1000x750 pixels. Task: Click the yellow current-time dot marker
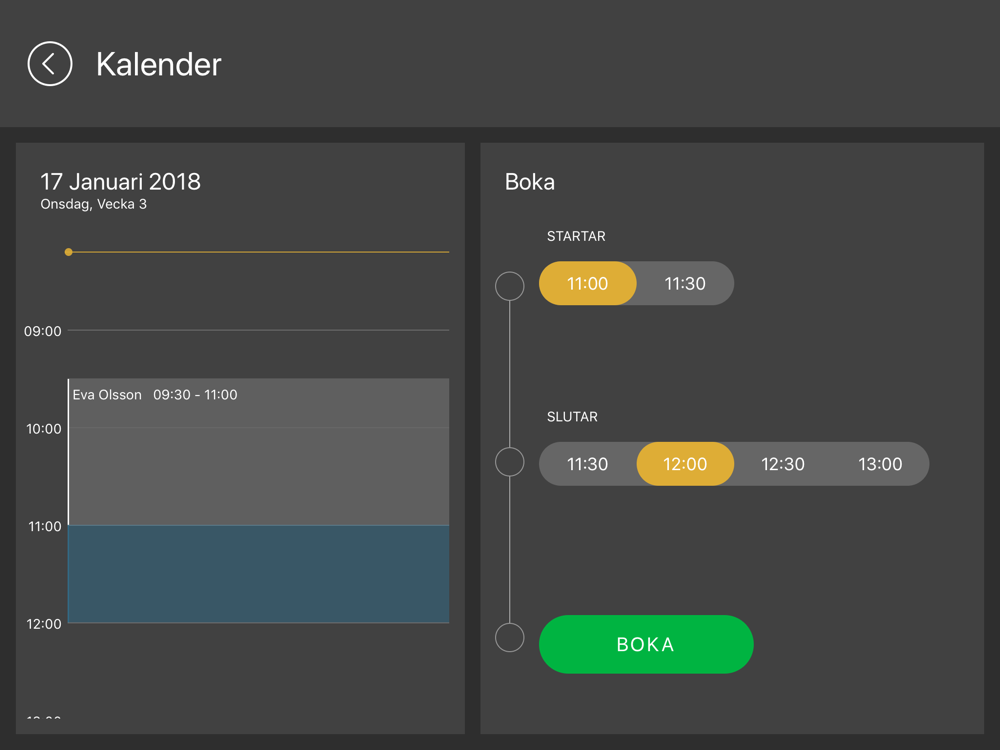(68, 252)
